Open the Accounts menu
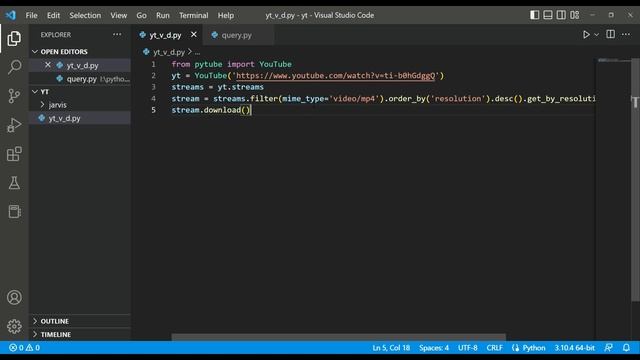 coord(14,297)
